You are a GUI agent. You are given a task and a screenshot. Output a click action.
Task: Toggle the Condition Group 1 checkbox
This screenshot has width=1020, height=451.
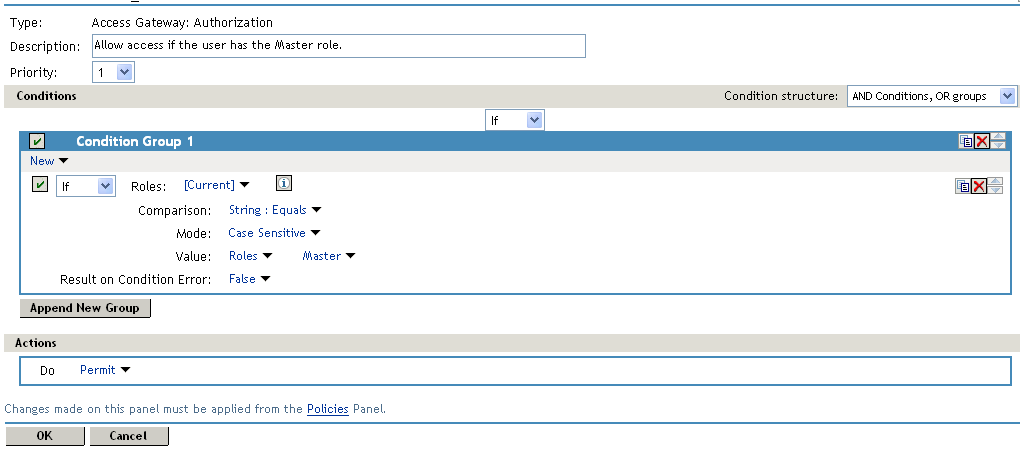coord(37,142)
